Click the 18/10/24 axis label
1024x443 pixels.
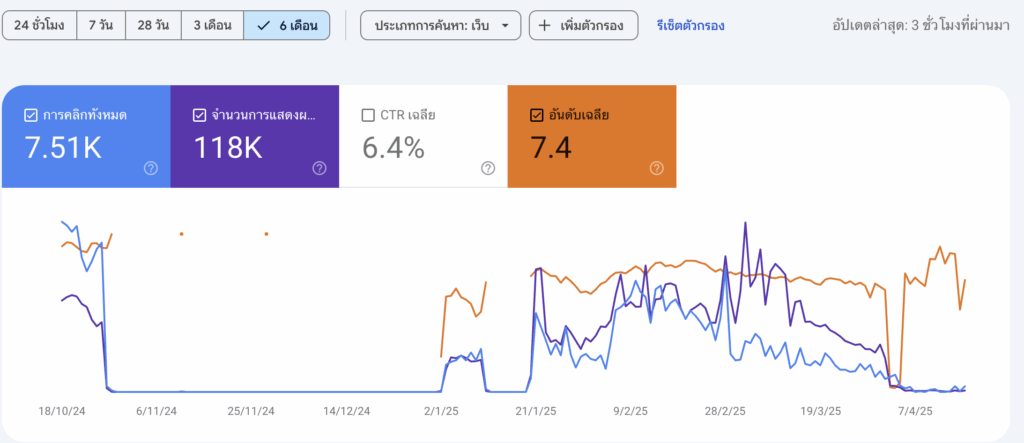point(61,411)
